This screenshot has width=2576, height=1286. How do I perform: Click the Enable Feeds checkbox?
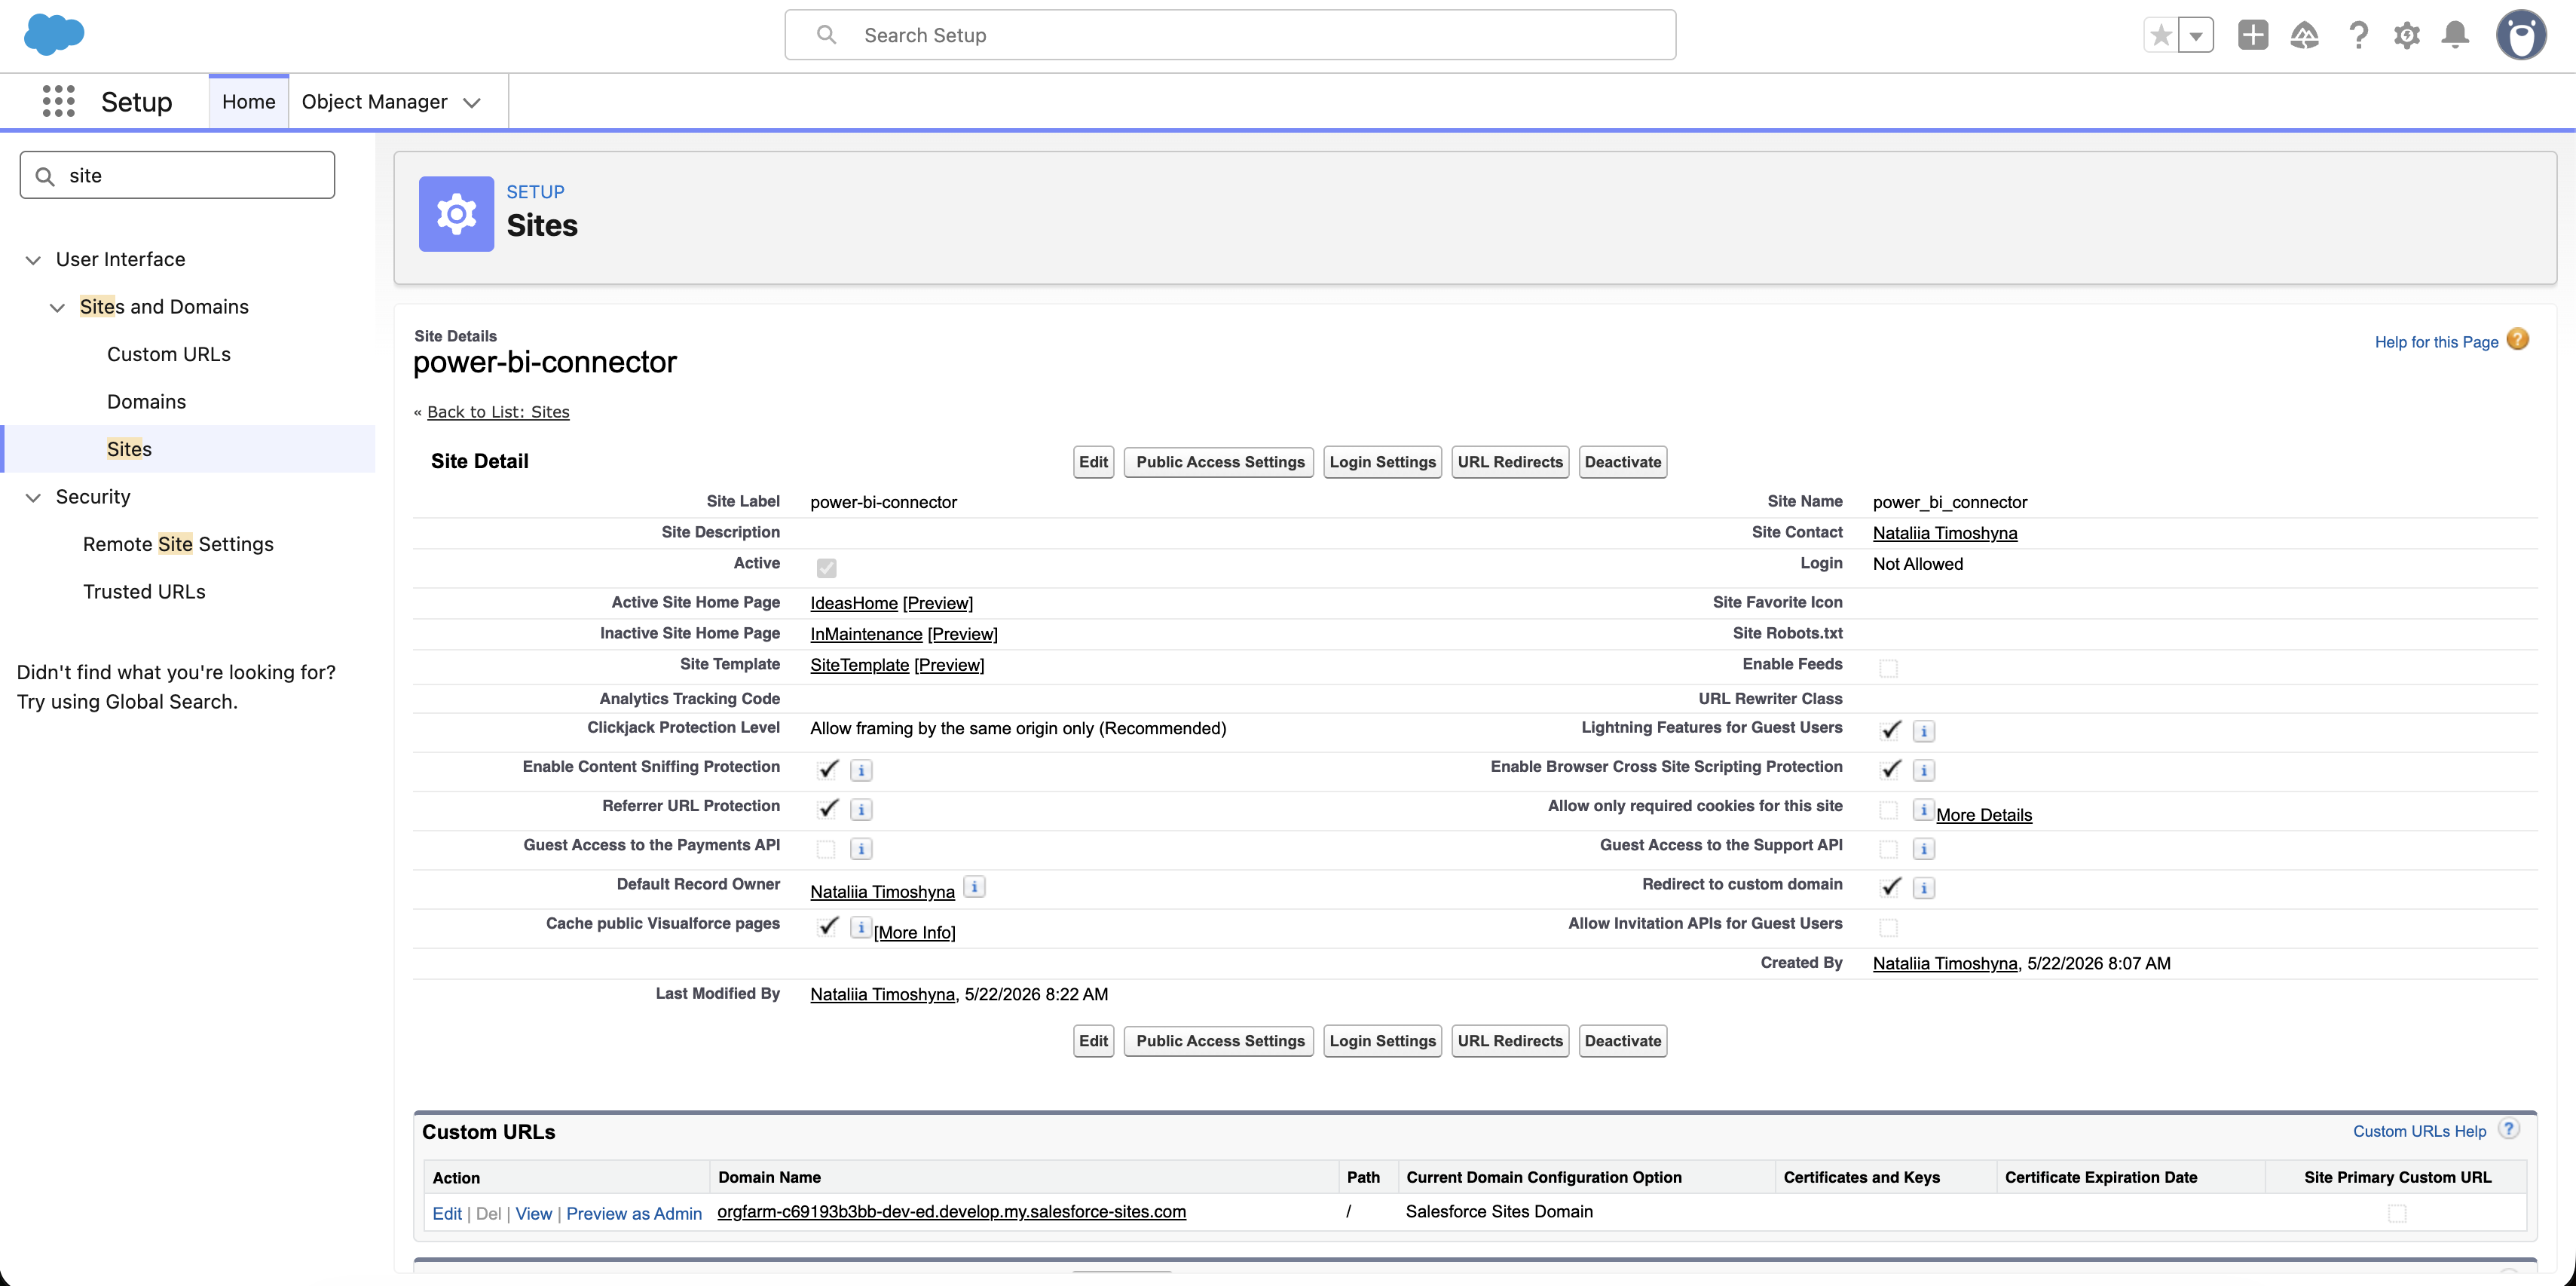point(1888,668)
